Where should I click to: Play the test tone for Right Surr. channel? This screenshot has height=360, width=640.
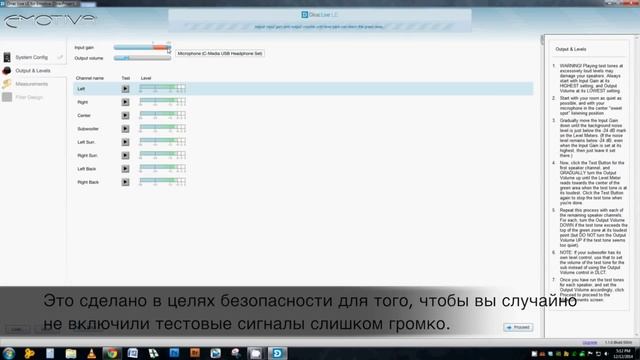pos(125,156)
